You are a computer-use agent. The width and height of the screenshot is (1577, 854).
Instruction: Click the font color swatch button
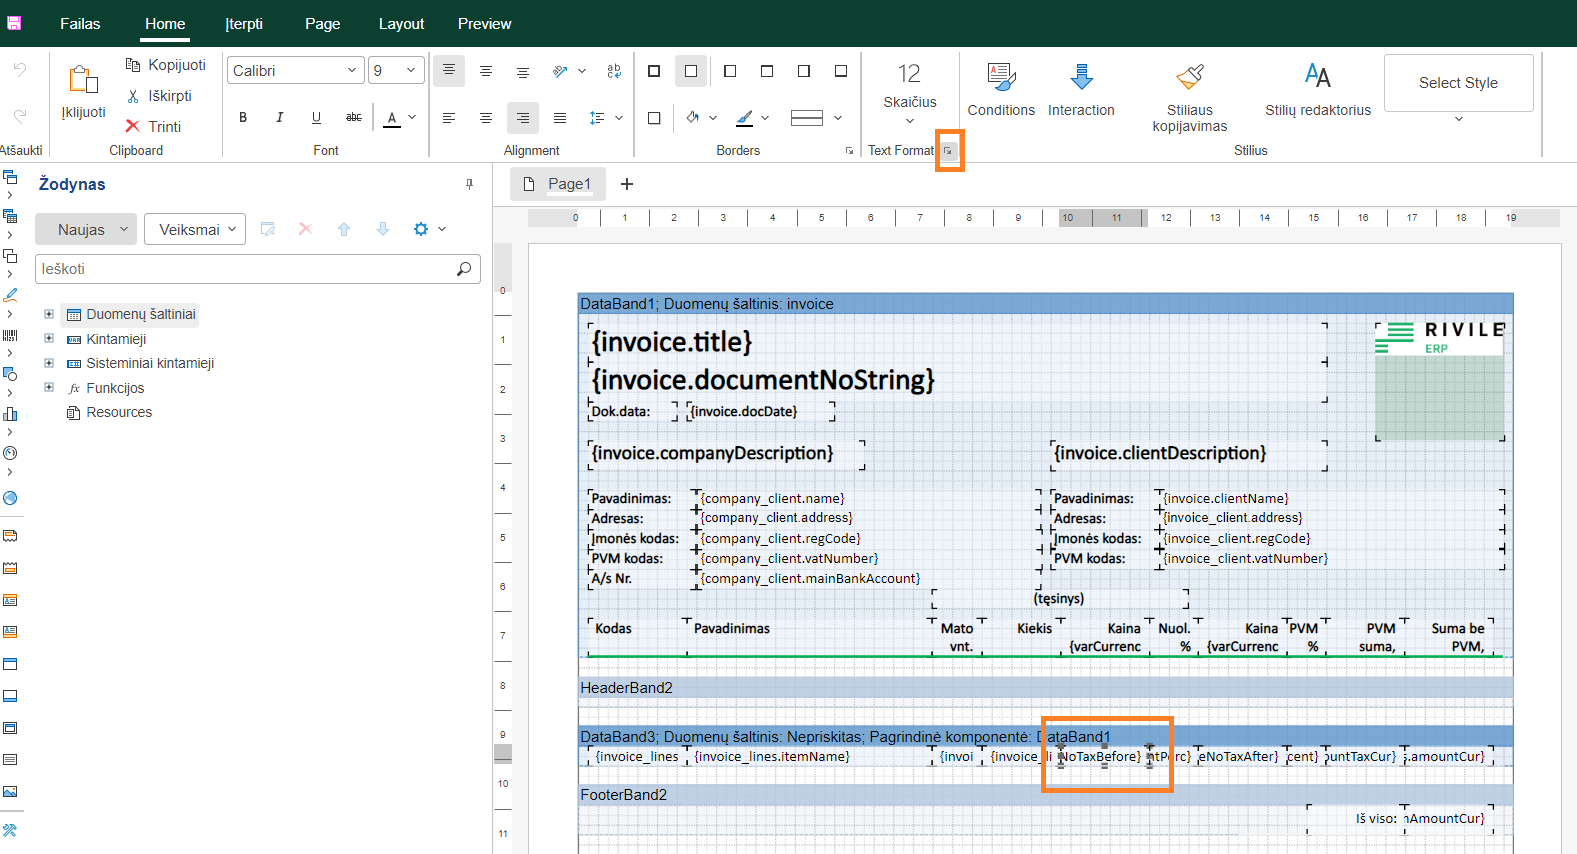(392, 118)
